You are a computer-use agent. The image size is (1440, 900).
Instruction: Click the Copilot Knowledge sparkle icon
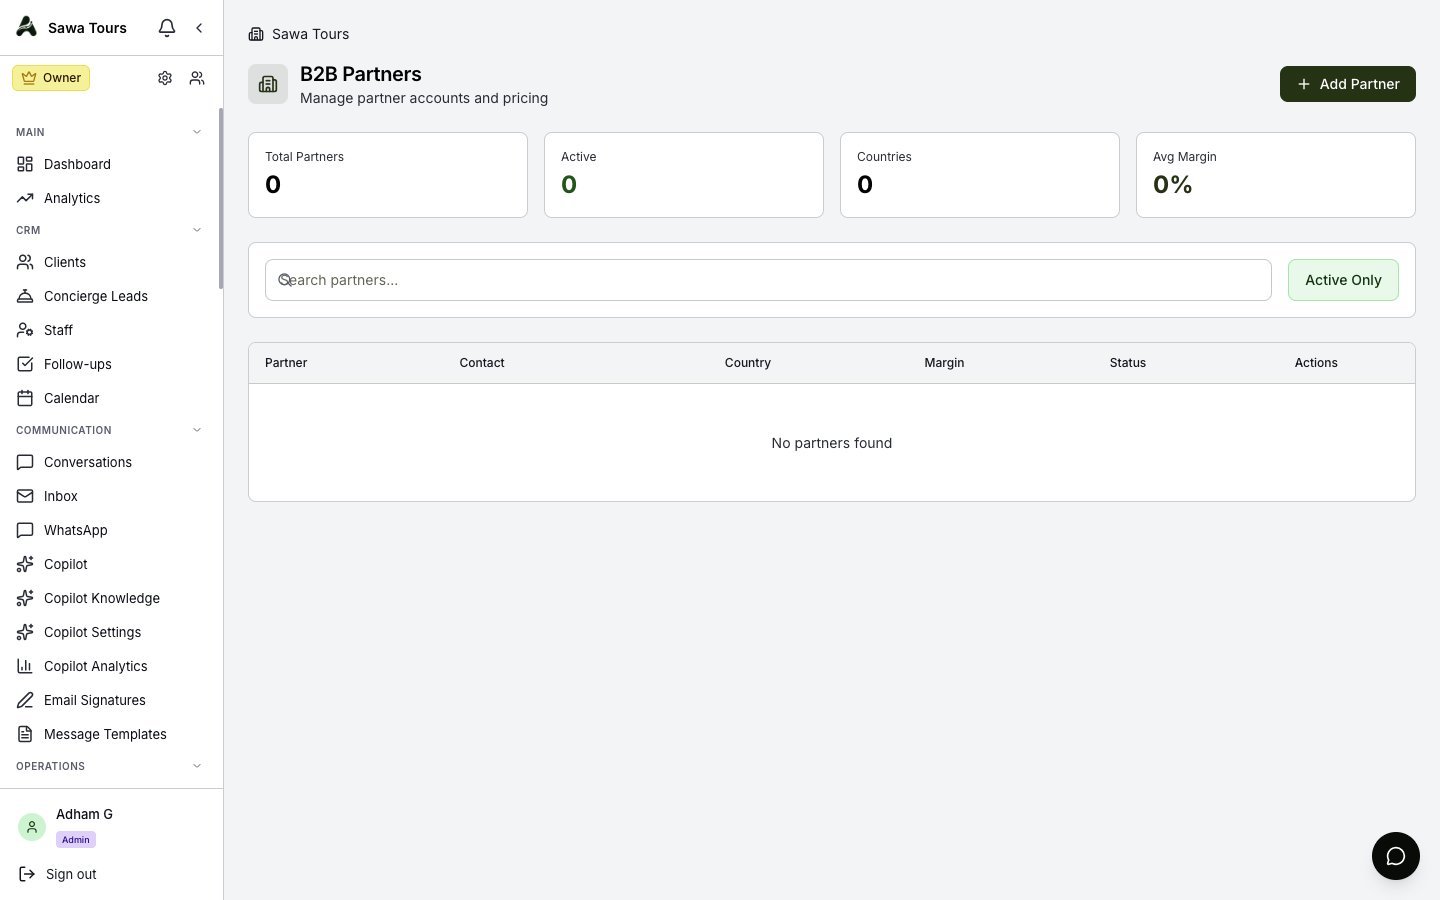[x=25, y=598]
